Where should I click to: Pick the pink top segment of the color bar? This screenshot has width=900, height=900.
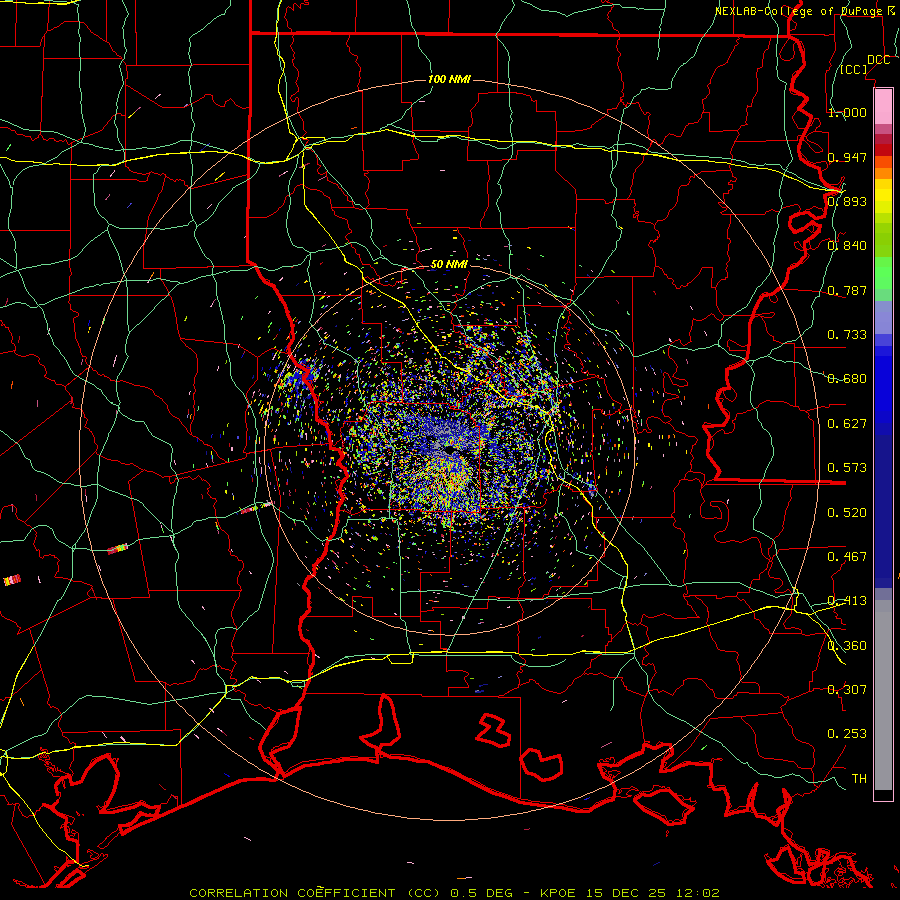(x=883, y=107)
